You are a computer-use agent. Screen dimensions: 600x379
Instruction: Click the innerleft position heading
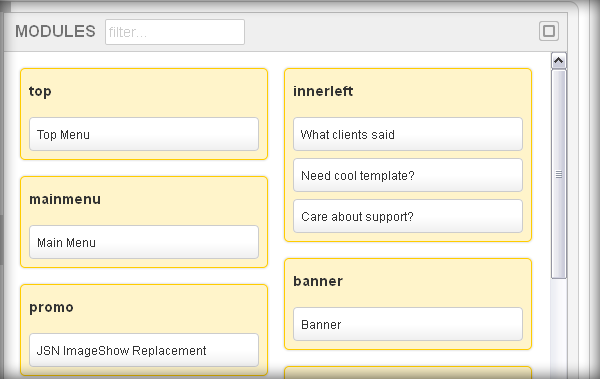(323, 91)
